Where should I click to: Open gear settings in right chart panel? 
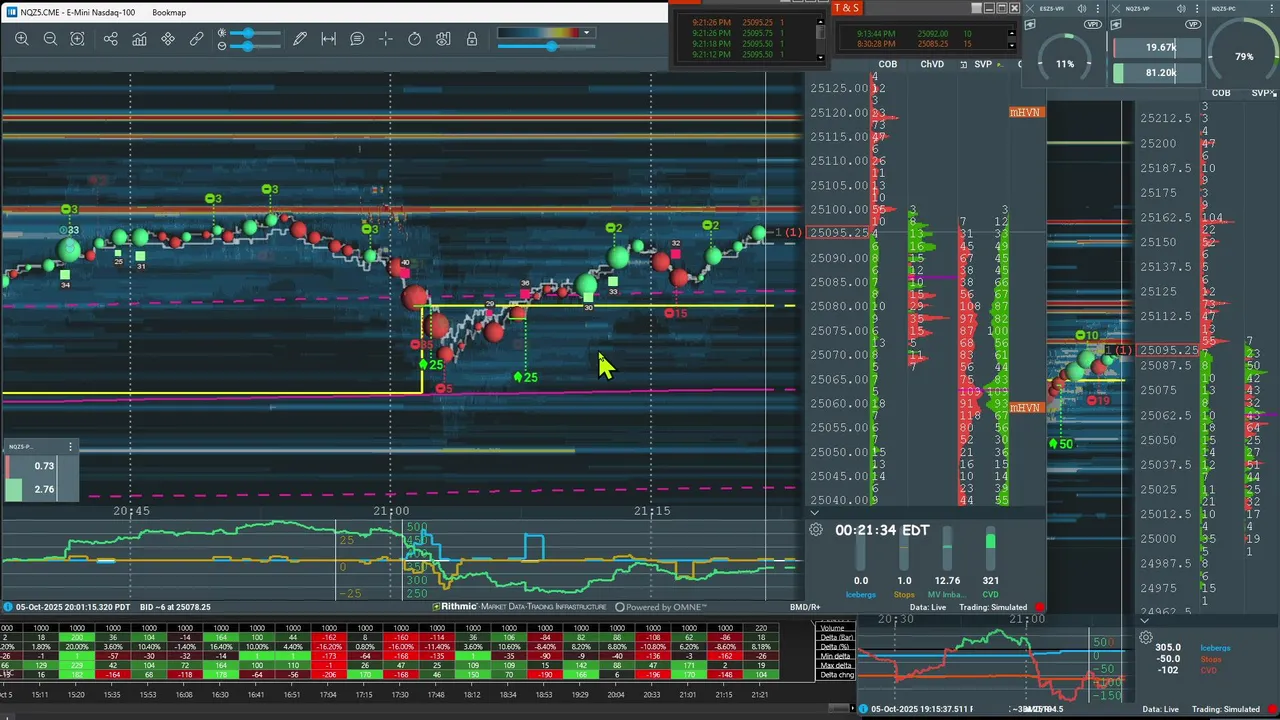1146,637
